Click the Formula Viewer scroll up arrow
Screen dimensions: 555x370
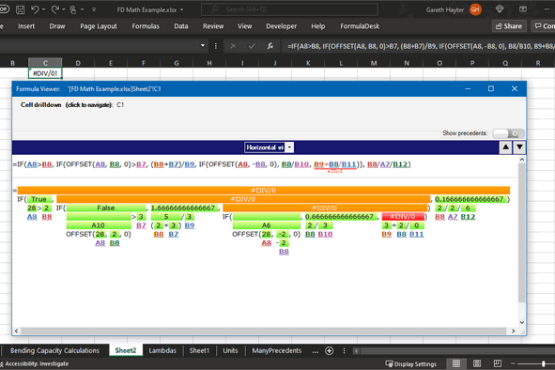(x=522, y=160)
